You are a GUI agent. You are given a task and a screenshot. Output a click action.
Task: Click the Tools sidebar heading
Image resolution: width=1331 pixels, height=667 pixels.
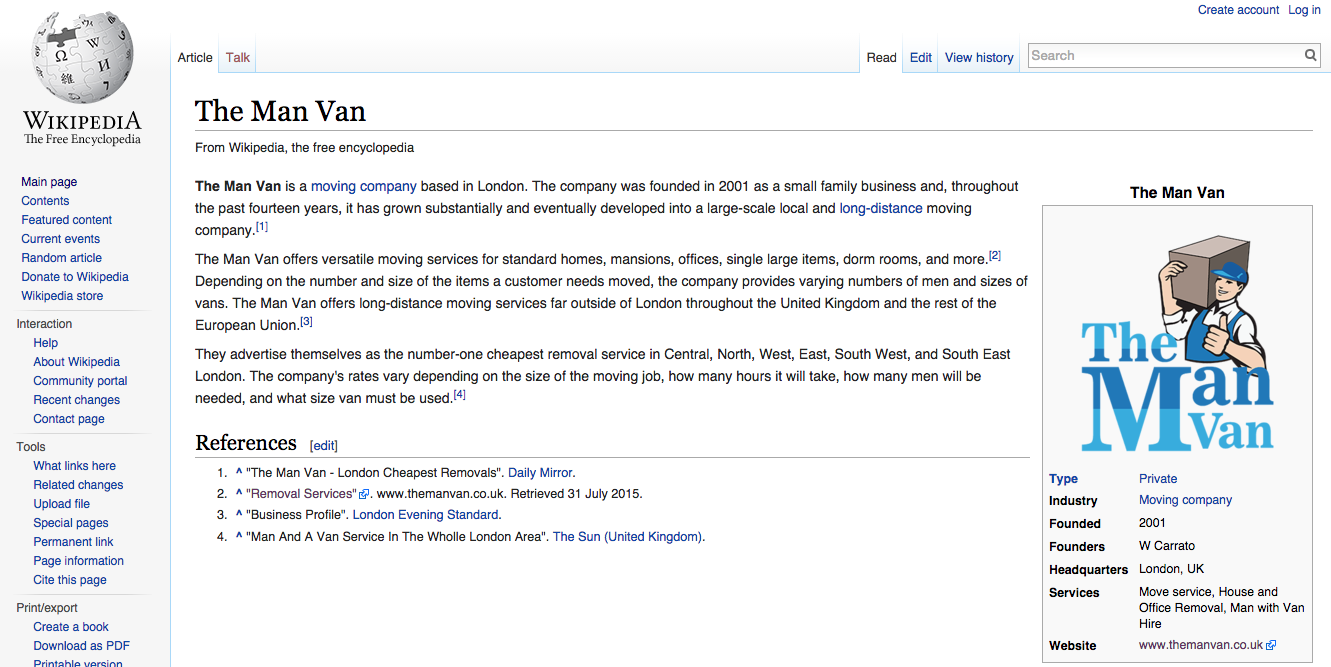(31, 447)
